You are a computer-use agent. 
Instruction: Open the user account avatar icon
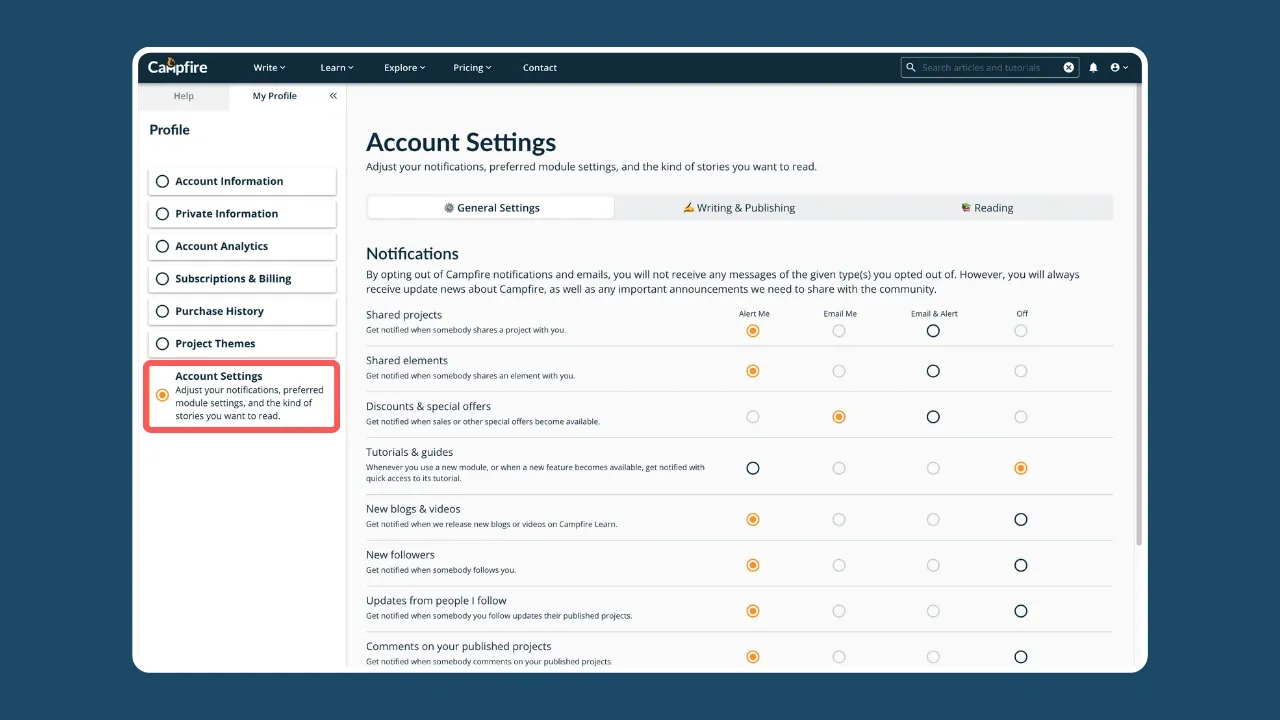(x=1117, y=67)
